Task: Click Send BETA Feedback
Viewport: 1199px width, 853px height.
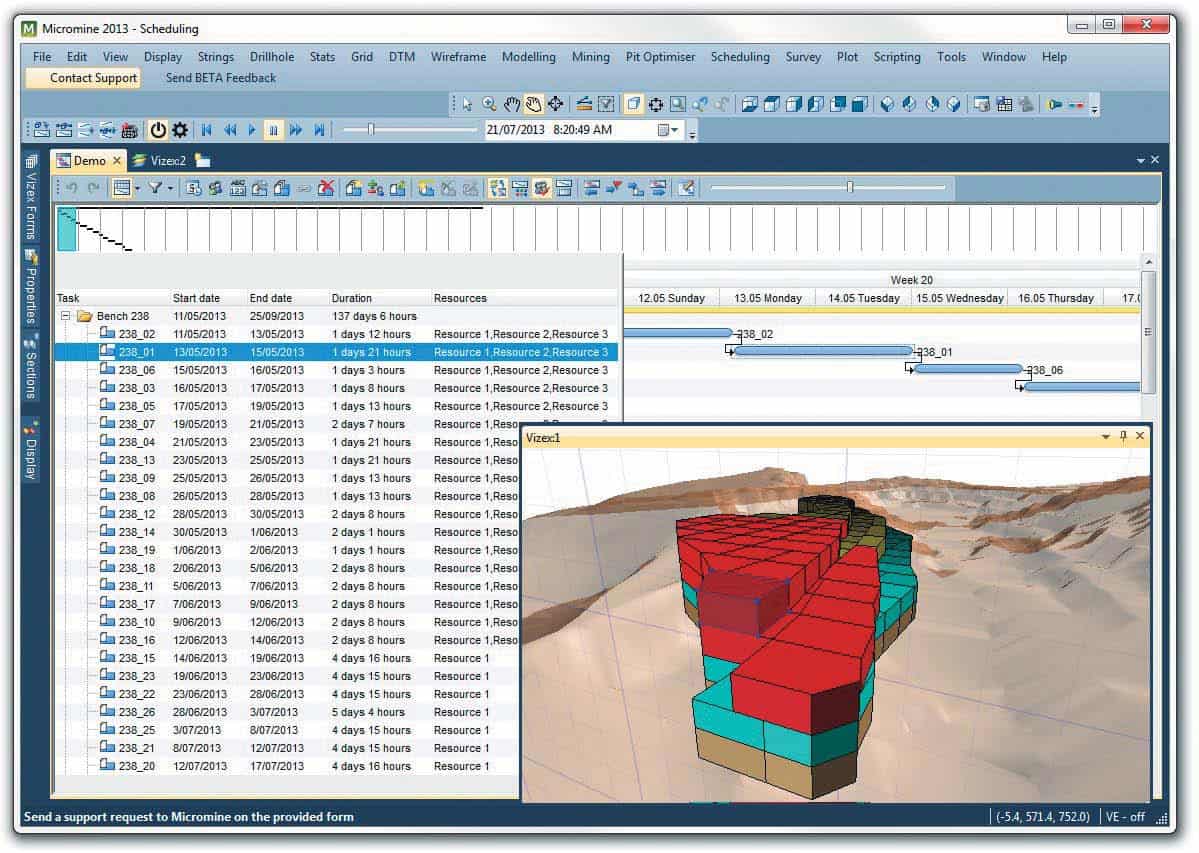Action: pyautogui.click(x=218, y=77)
